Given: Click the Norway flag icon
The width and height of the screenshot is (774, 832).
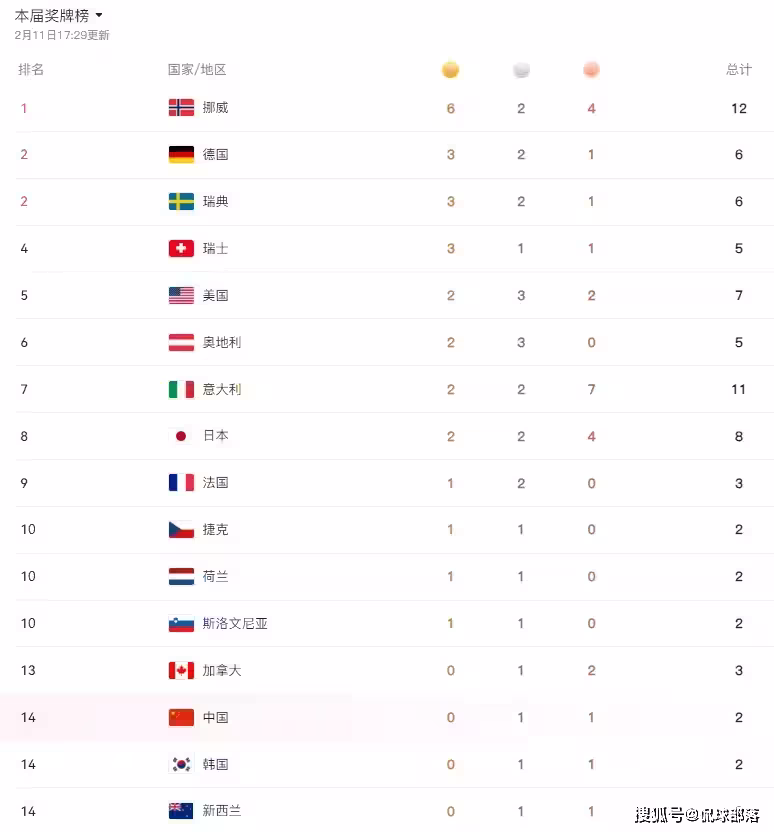Looking at the screenshot, I should [x=181, y=108].
